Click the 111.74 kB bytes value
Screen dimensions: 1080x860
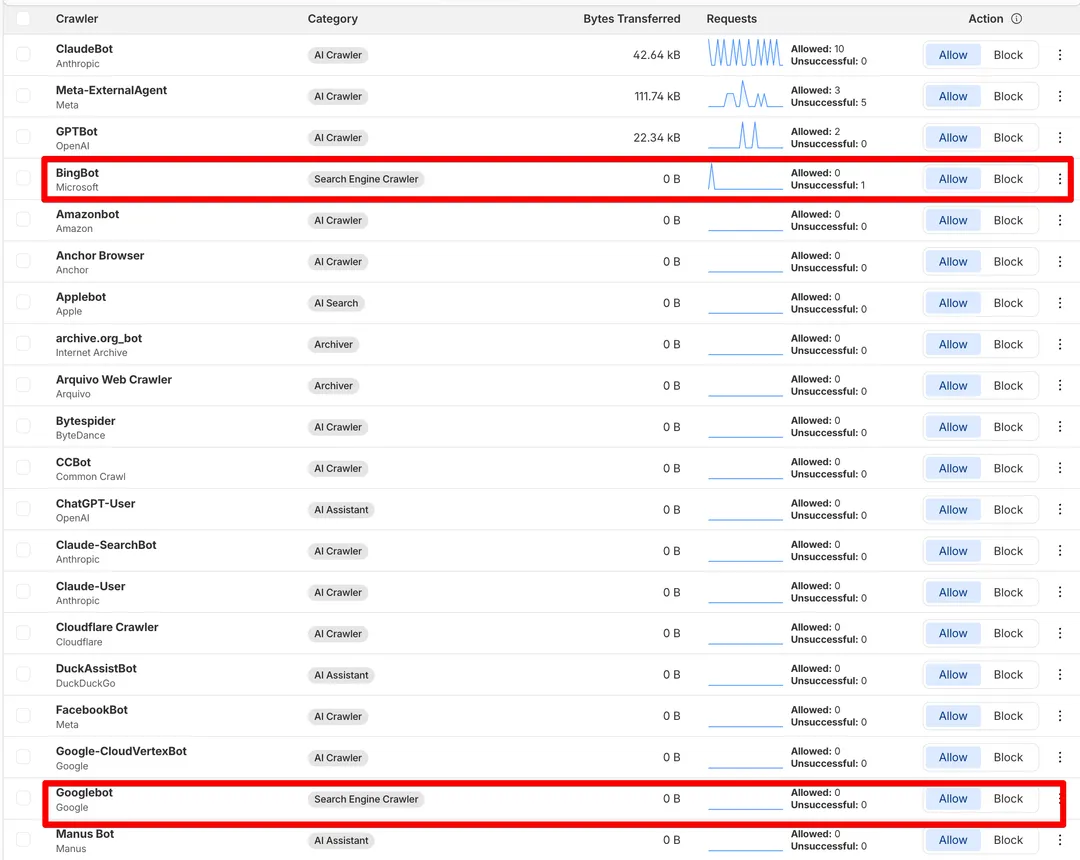point(657,96)
